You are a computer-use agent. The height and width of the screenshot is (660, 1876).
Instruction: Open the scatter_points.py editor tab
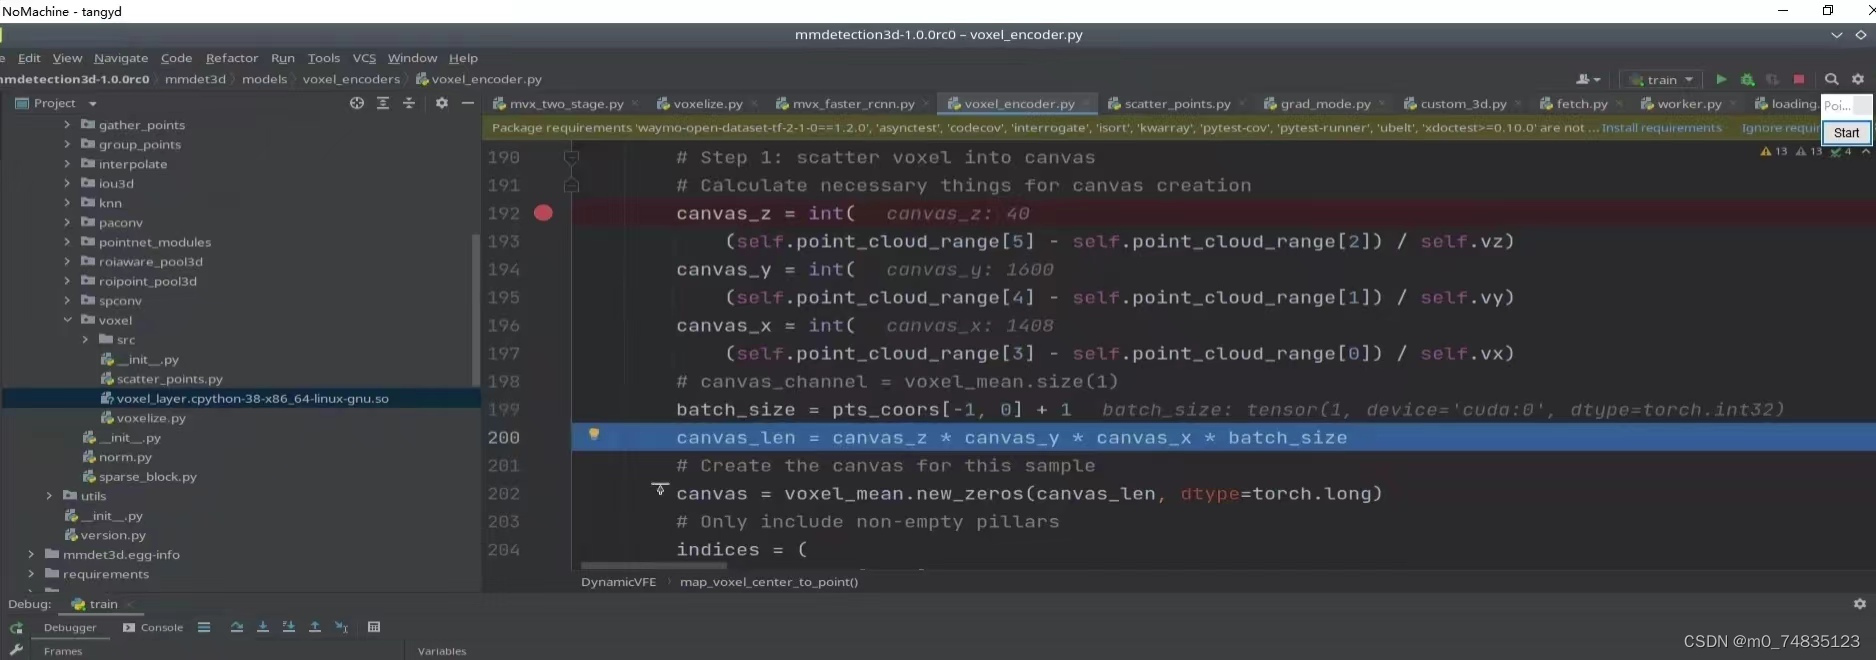pyautogui.click(x=1177, y=104)
